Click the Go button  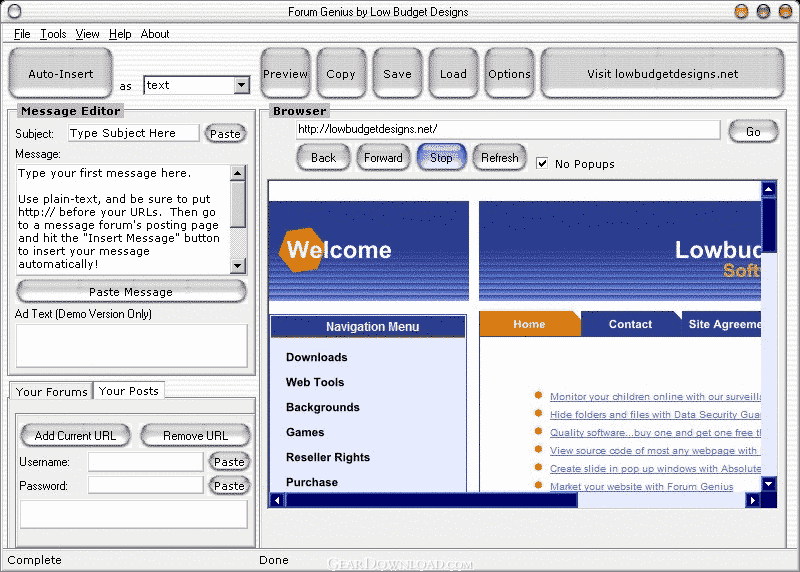pos(753,132)
